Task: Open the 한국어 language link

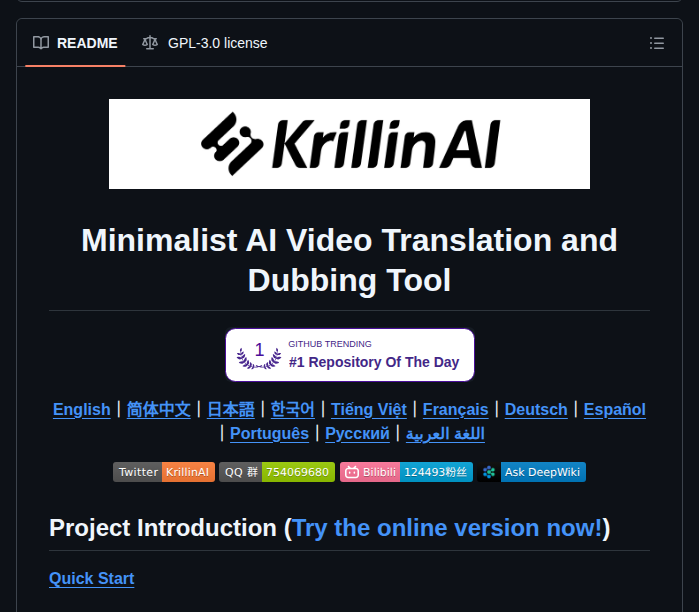Action: 292,410
